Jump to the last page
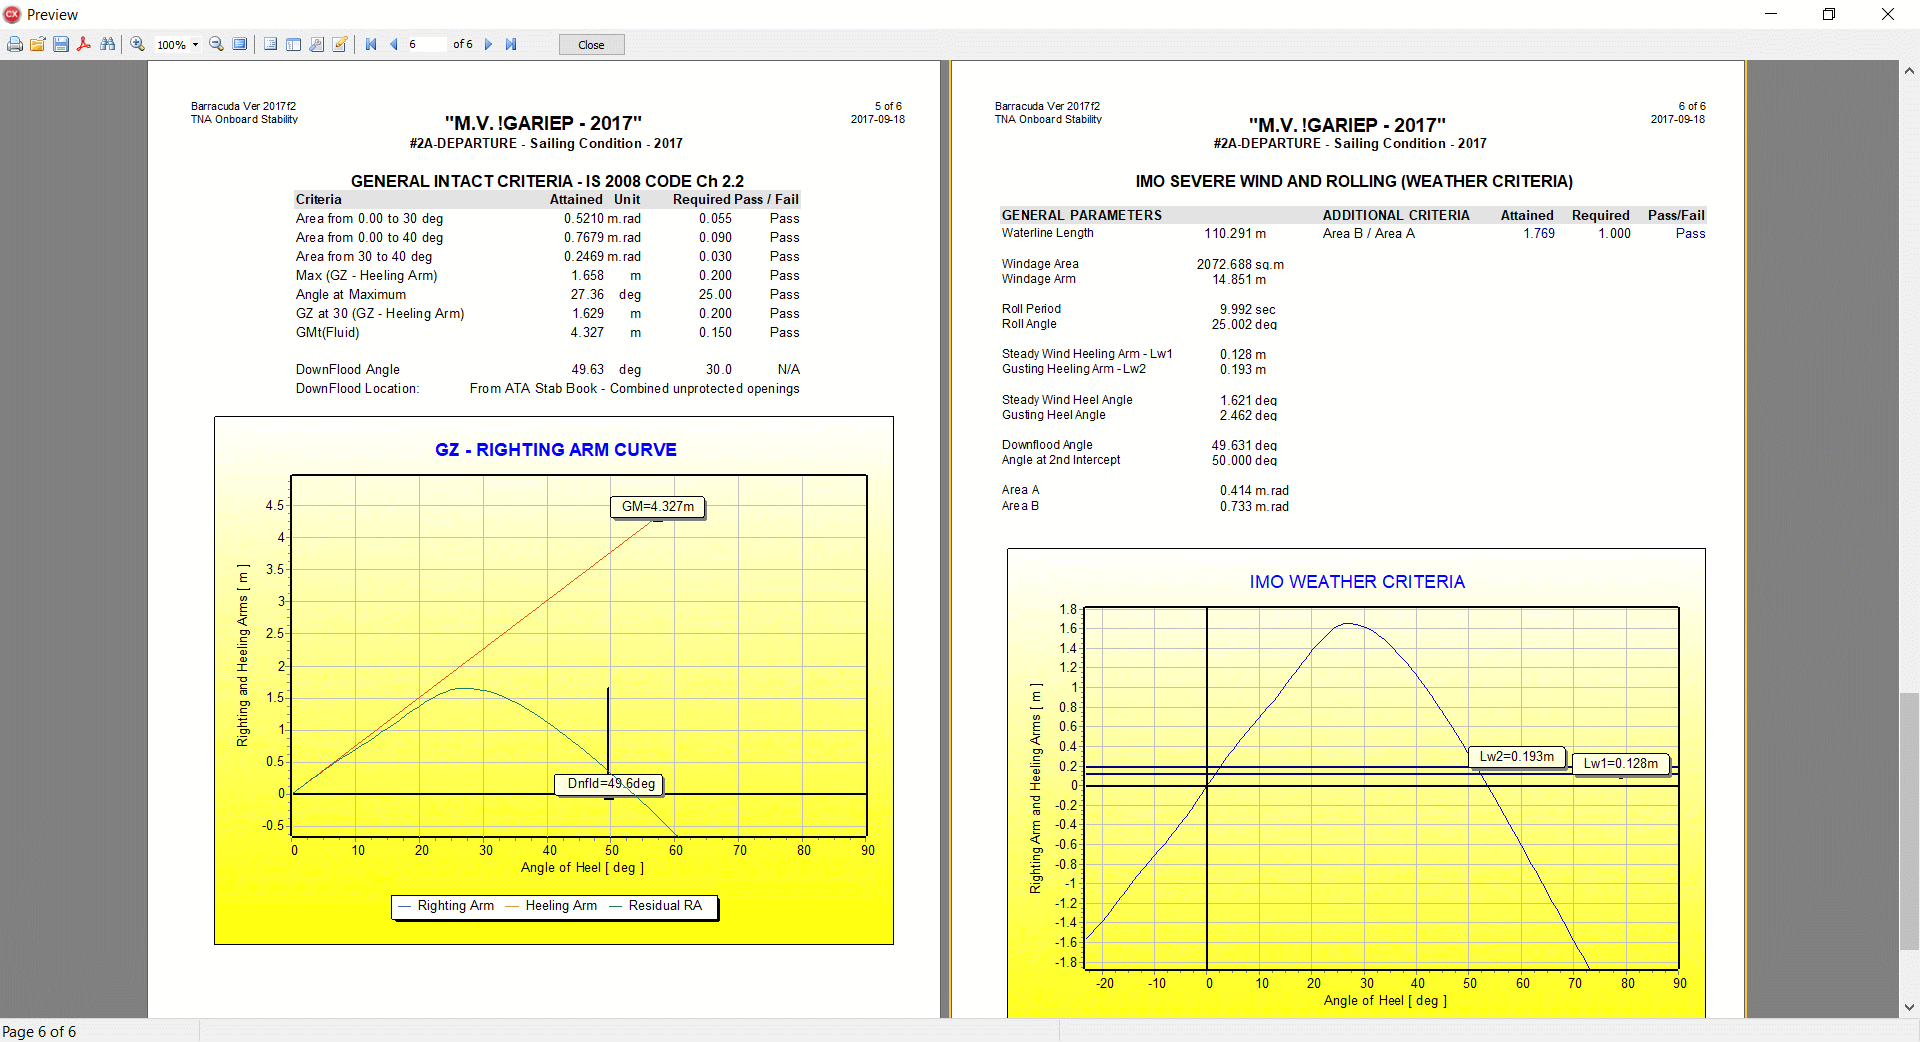 511,44
